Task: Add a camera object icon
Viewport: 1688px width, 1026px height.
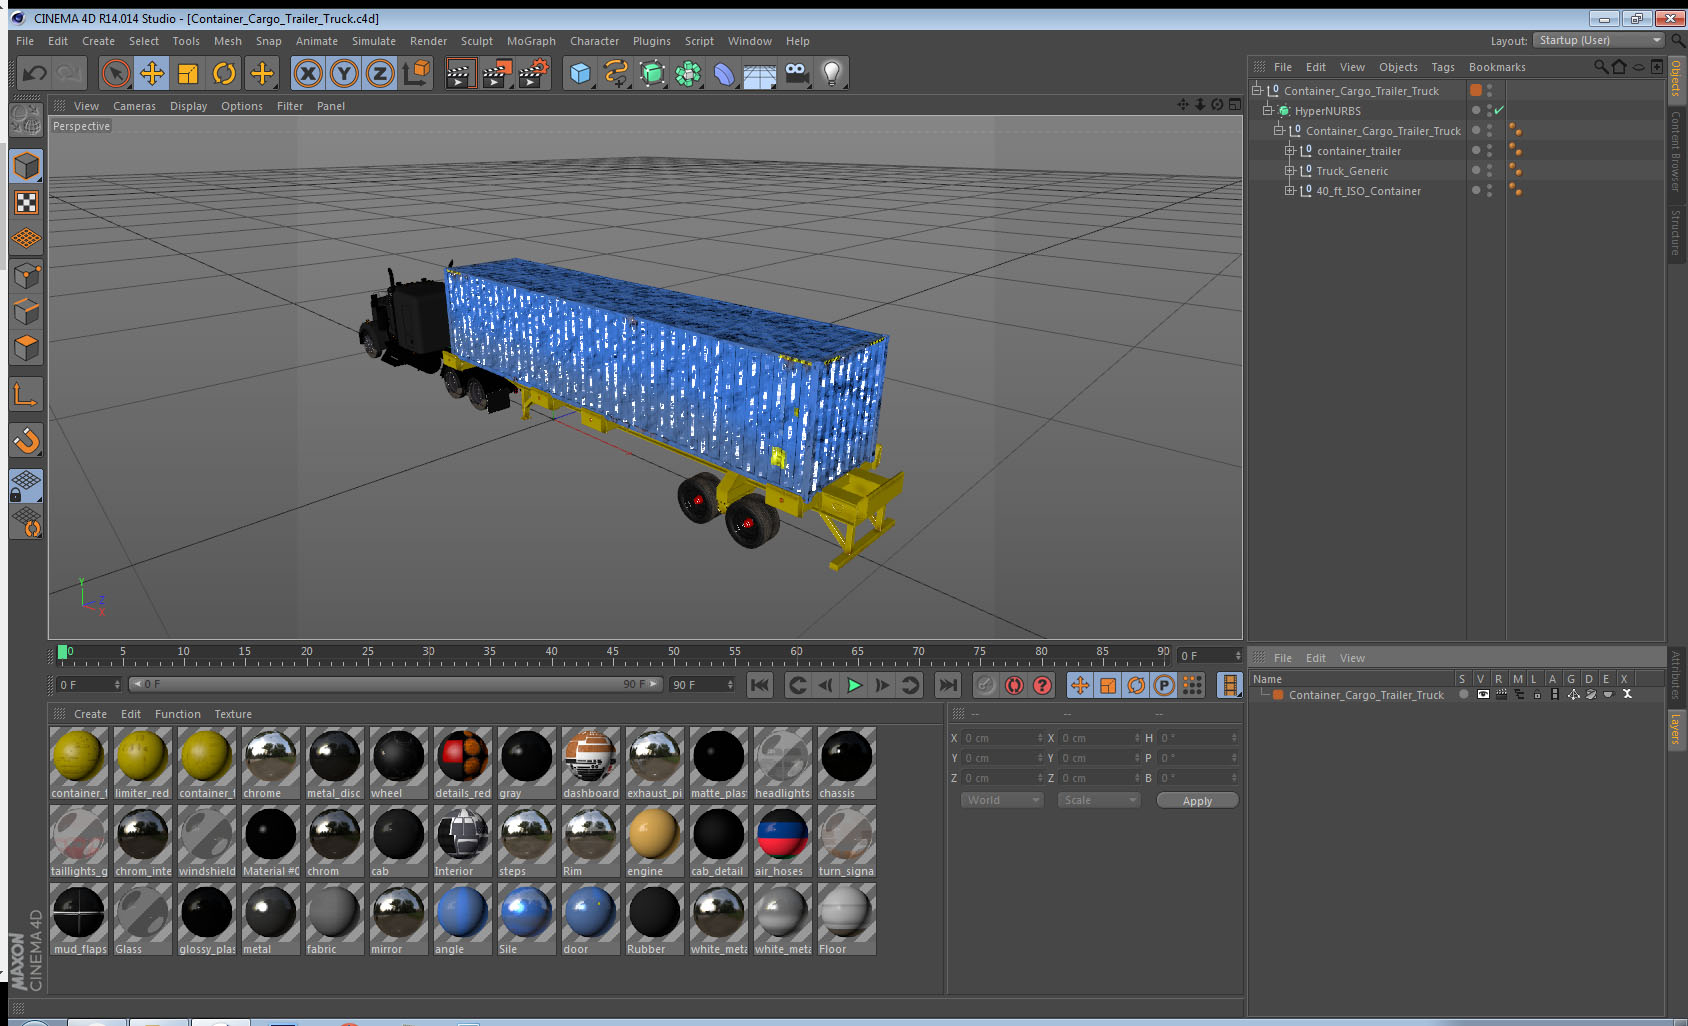Action: point(796,73)
